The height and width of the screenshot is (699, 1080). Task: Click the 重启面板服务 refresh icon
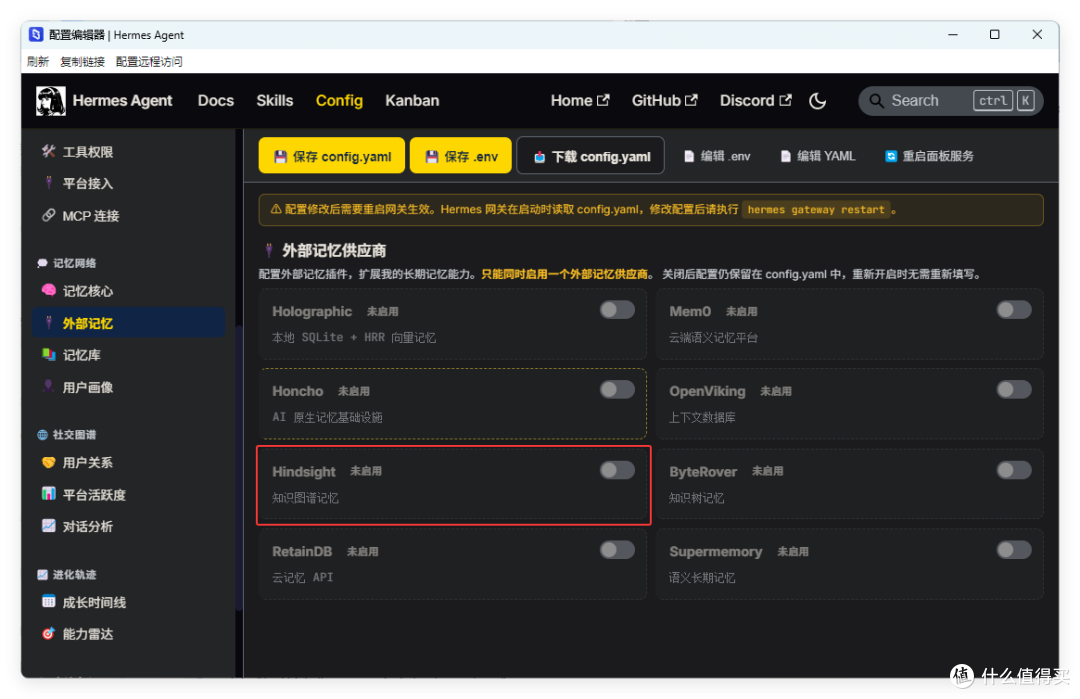click(x=891, y=156)
